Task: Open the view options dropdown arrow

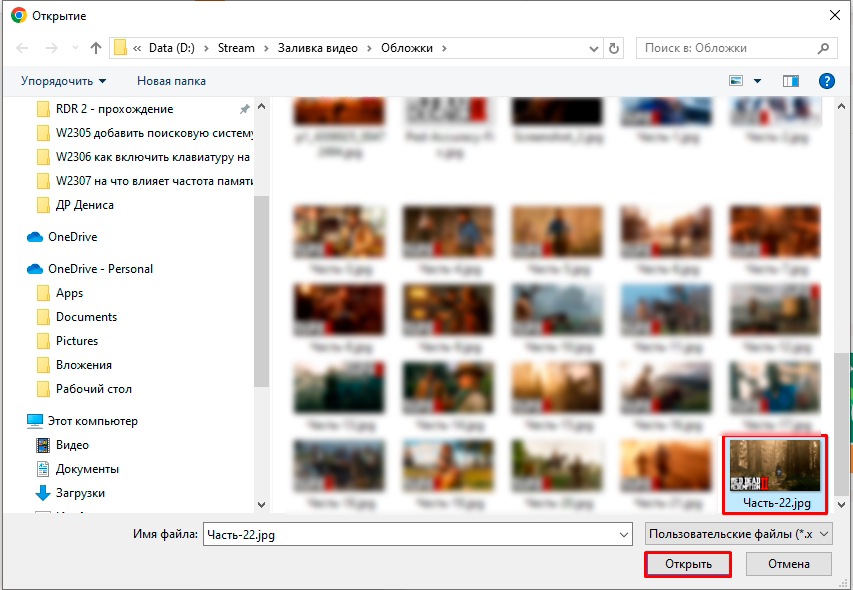Action: [757, 81]
